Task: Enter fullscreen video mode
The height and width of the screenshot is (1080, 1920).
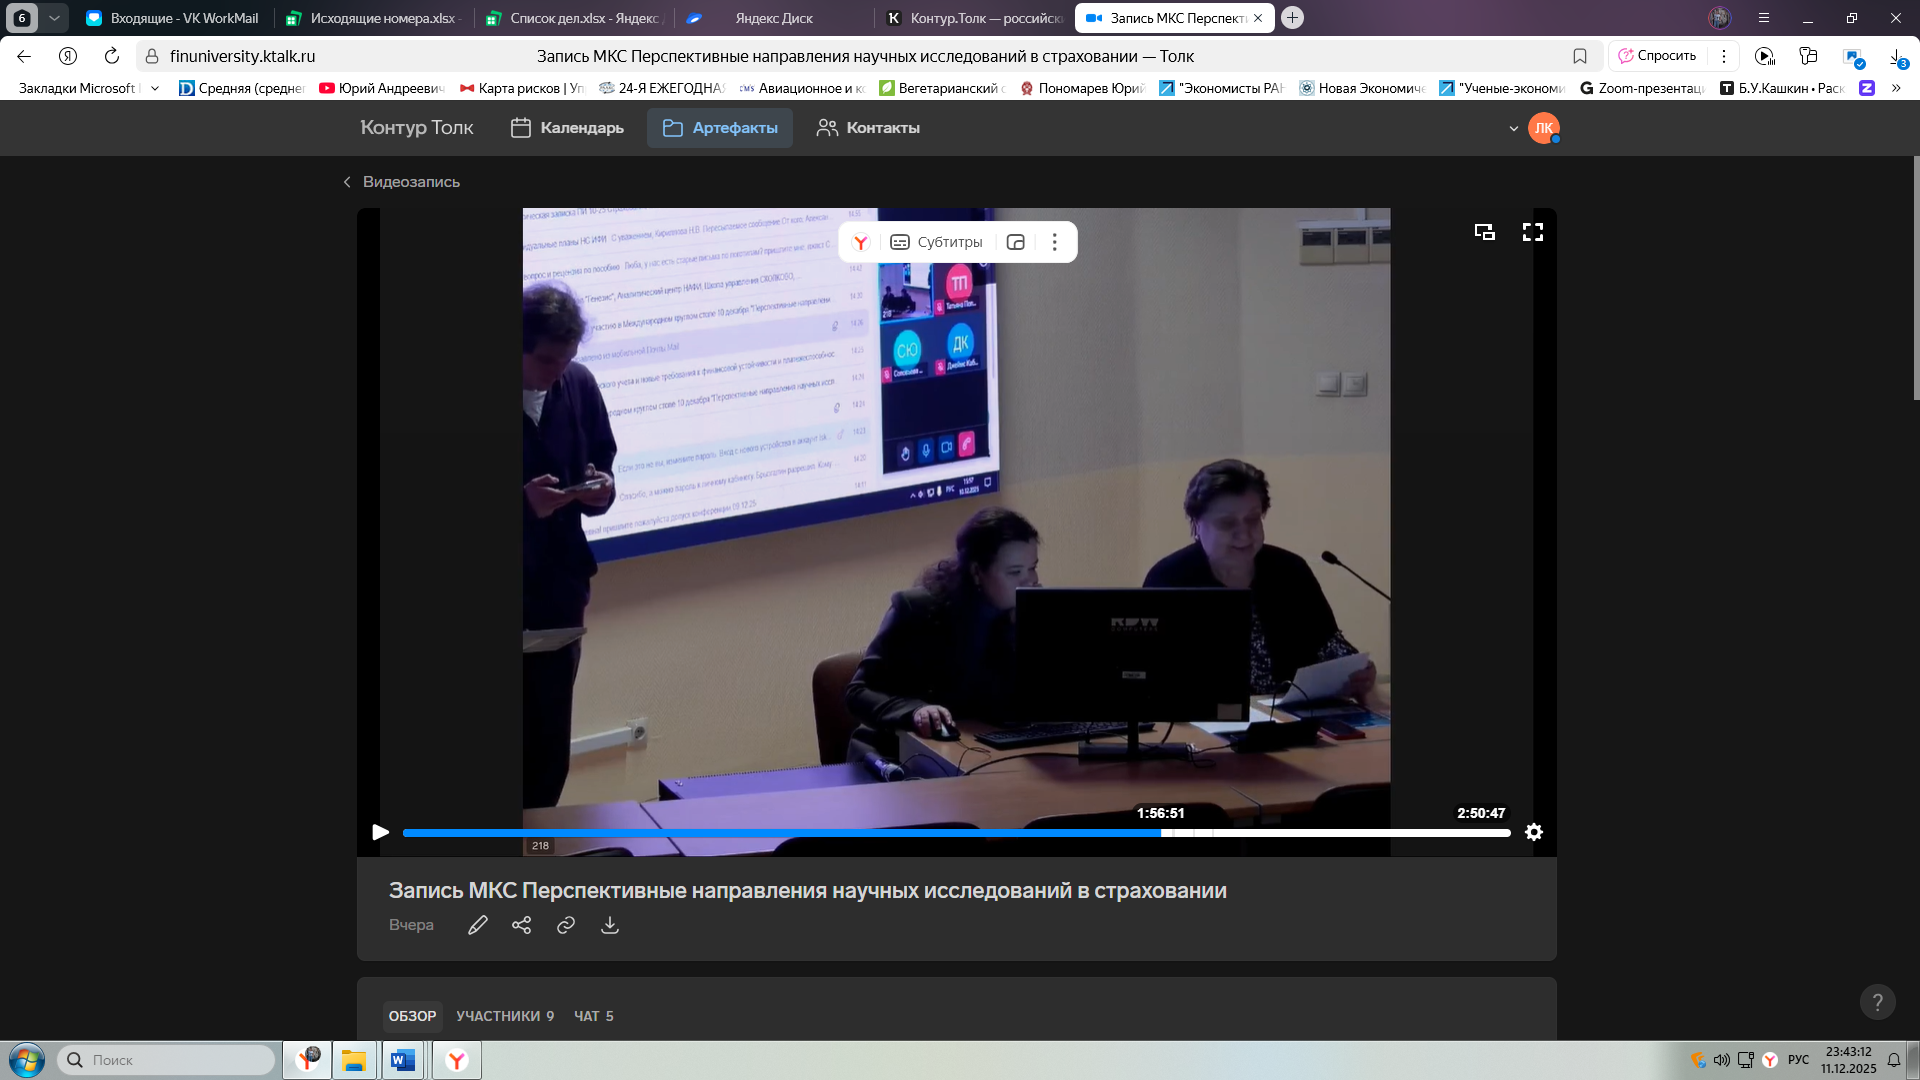Action: pyautogui.click(x=1533, y=232)
